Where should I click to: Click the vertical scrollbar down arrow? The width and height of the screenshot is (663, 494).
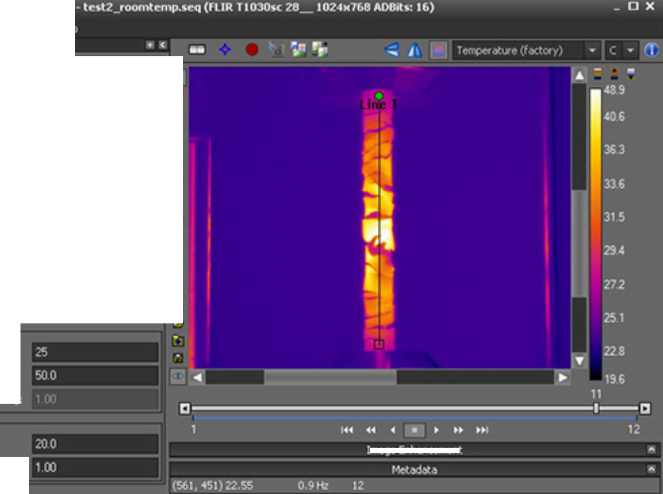[x=579, y=360]
